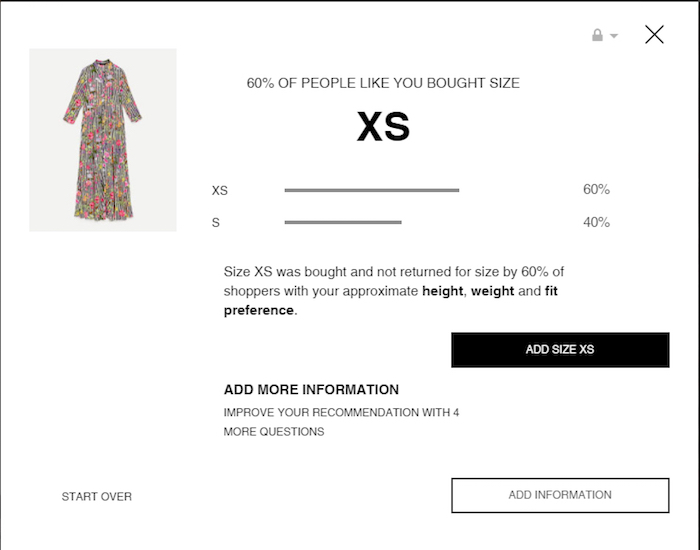Close the size recommendation dialog

click(654, 35)
